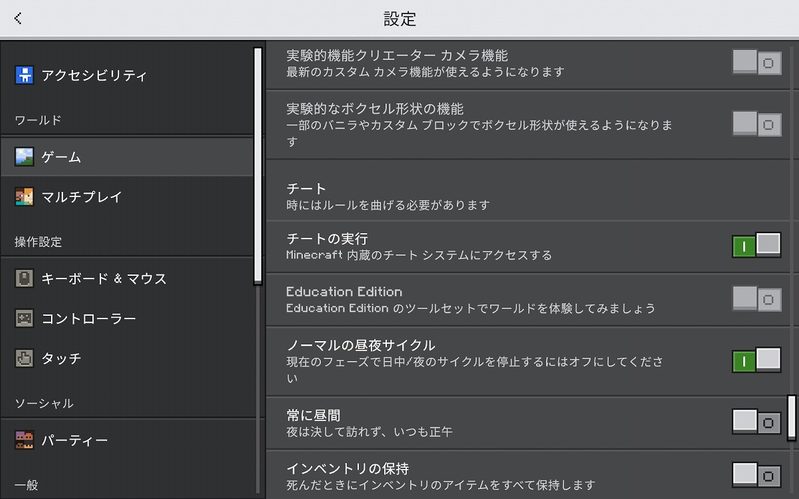Enable 実験的機能クリエーター カメラ機能 toggle
This screenshot has width=799, height=499.
coord(757,62)
